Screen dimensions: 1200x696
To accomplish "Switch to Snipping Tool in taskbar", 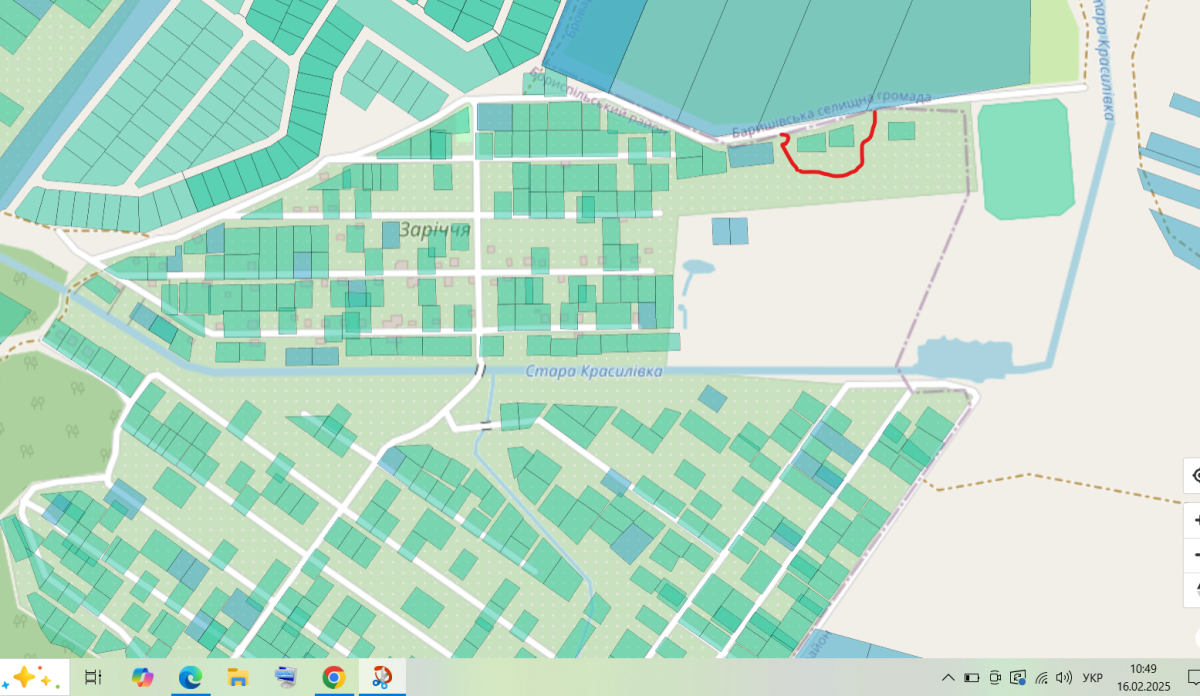I will [382, 677].
